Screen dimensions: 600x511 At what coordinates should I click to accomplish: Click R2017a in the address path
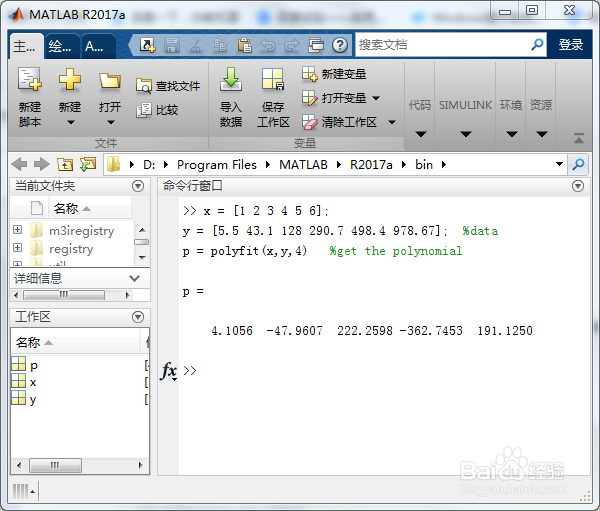pos(371,165)
